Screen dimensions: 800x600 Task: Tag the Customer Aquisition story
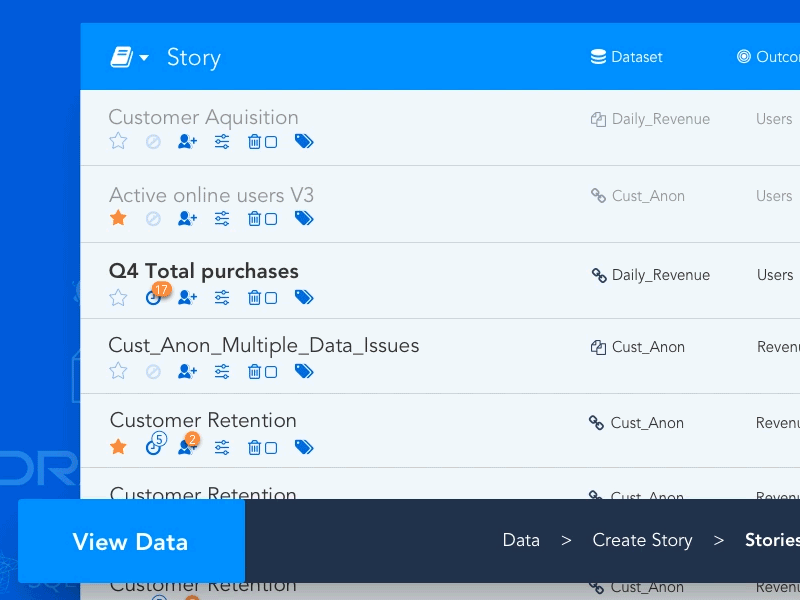304,141
